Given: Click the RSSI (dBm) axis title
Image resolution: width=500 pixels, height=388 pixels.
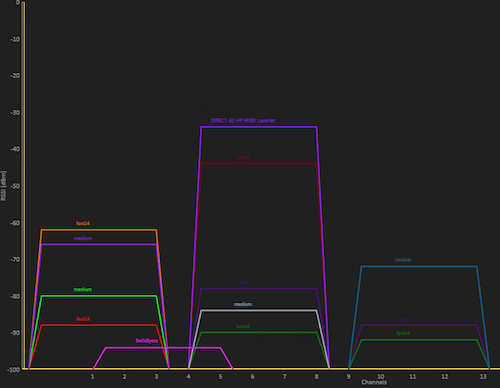Looking at the screenshot, I should point(4,186).
